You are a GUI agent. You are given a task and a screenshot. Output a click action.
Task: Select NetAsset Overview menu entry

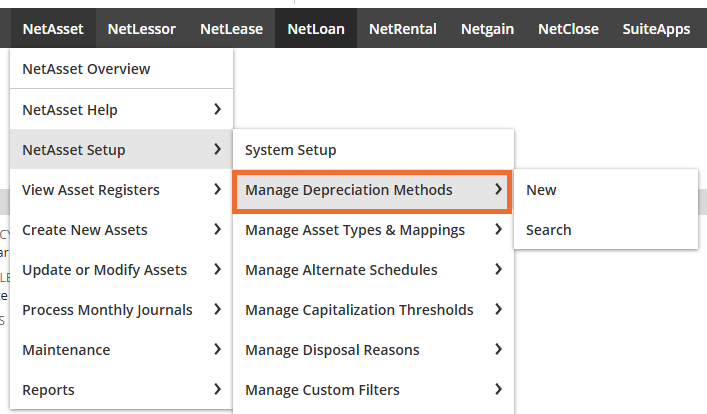121,69
